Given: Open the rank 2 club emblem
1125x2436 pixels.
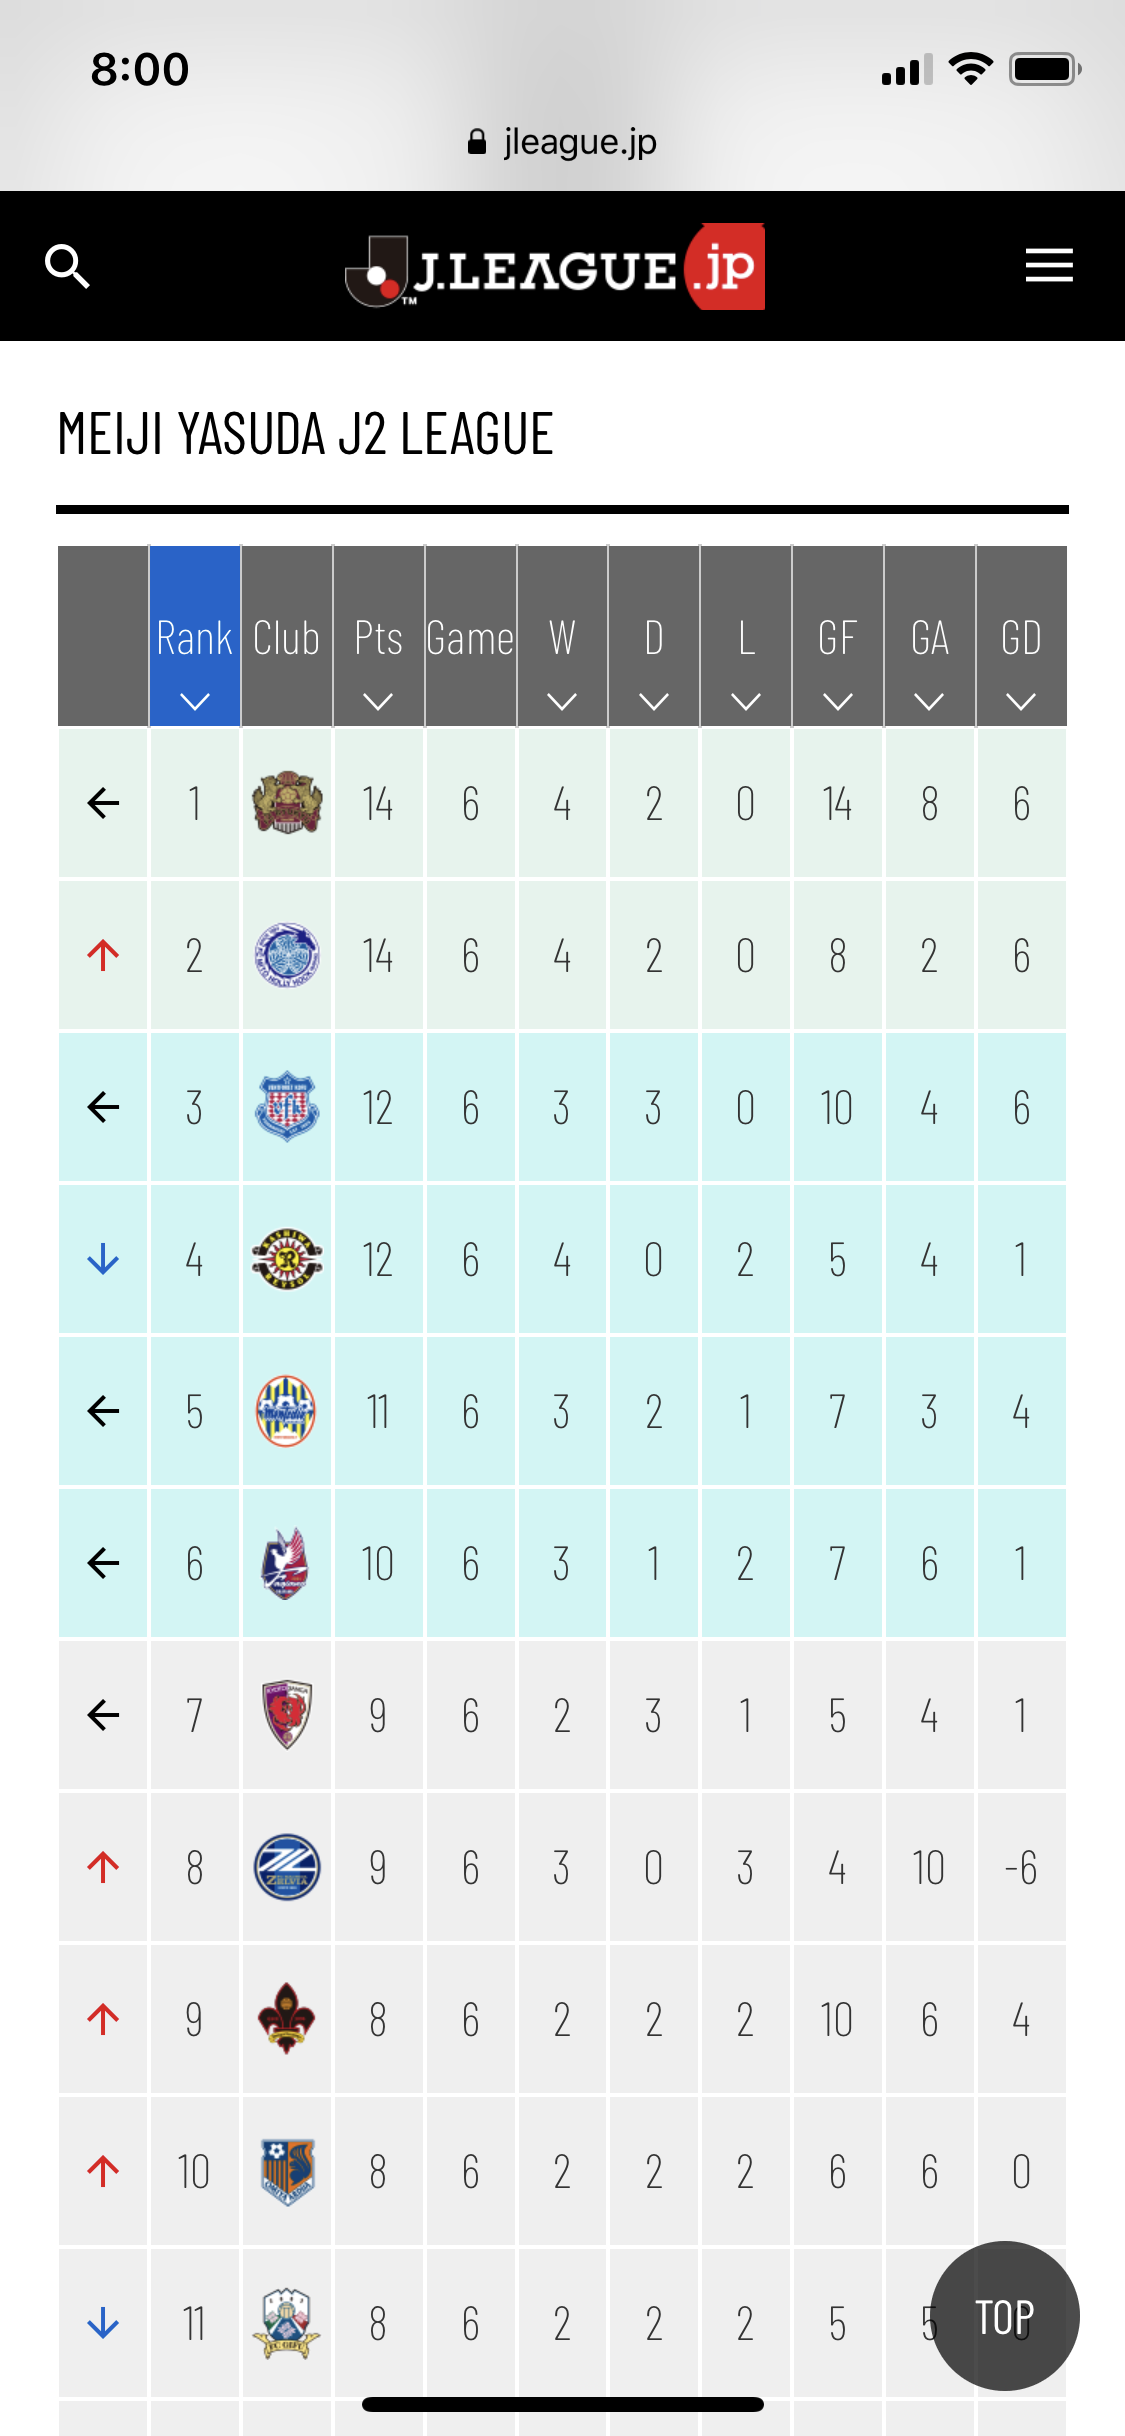Looking at the screenshot, I should (287, 955).
